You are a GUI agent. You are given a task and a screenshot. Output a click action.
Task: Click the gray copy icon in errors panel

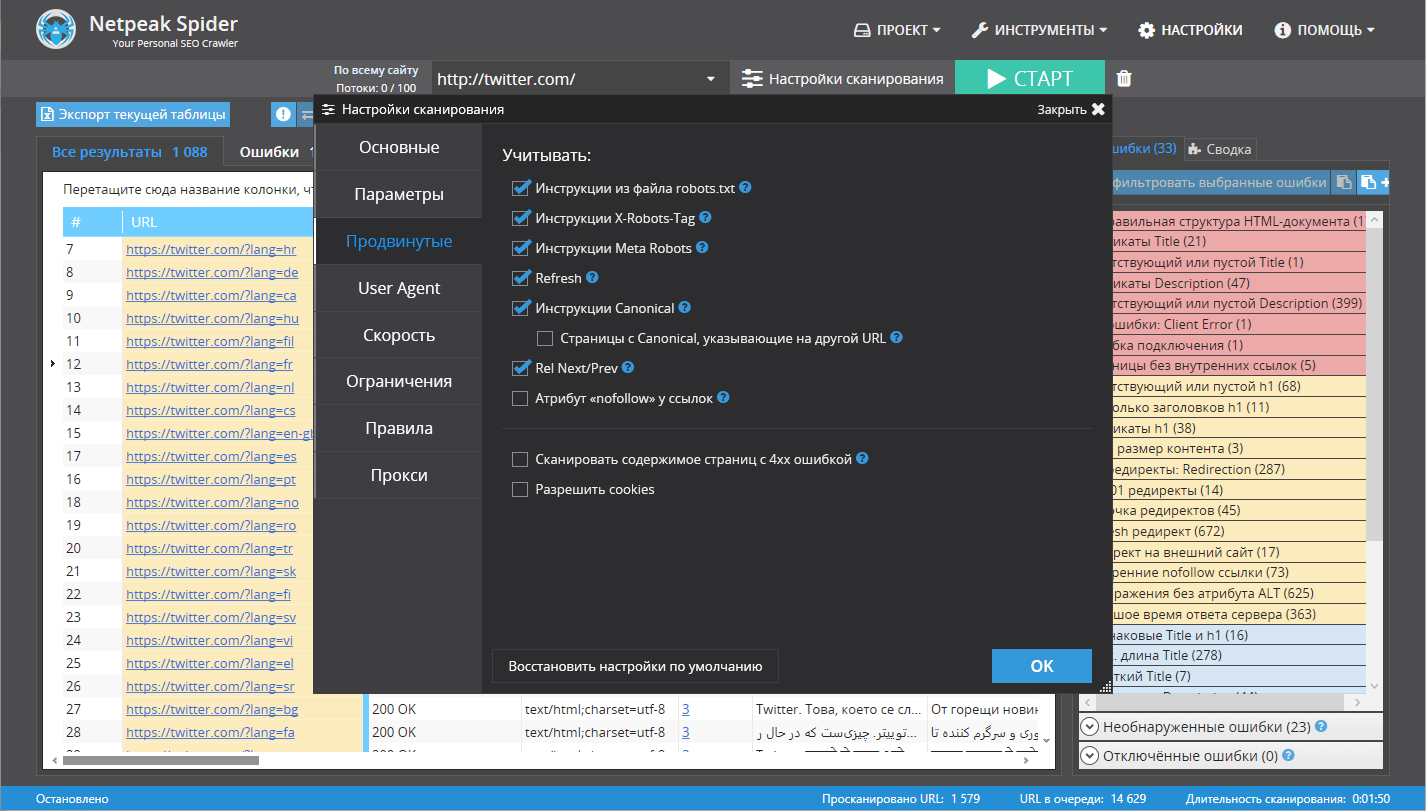[x=1345, y=182]
